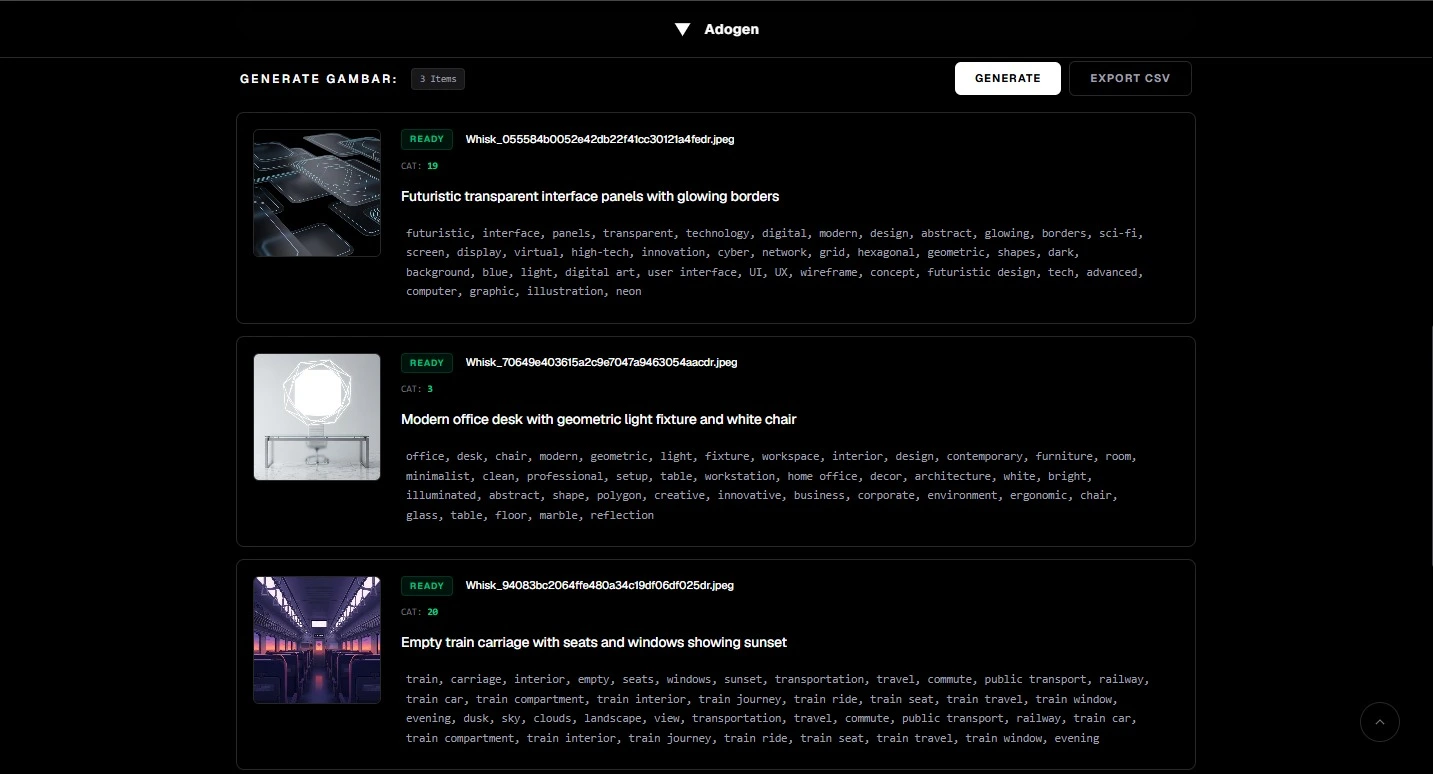Click the sunset train carriage card title

click(x=594, y=642)
